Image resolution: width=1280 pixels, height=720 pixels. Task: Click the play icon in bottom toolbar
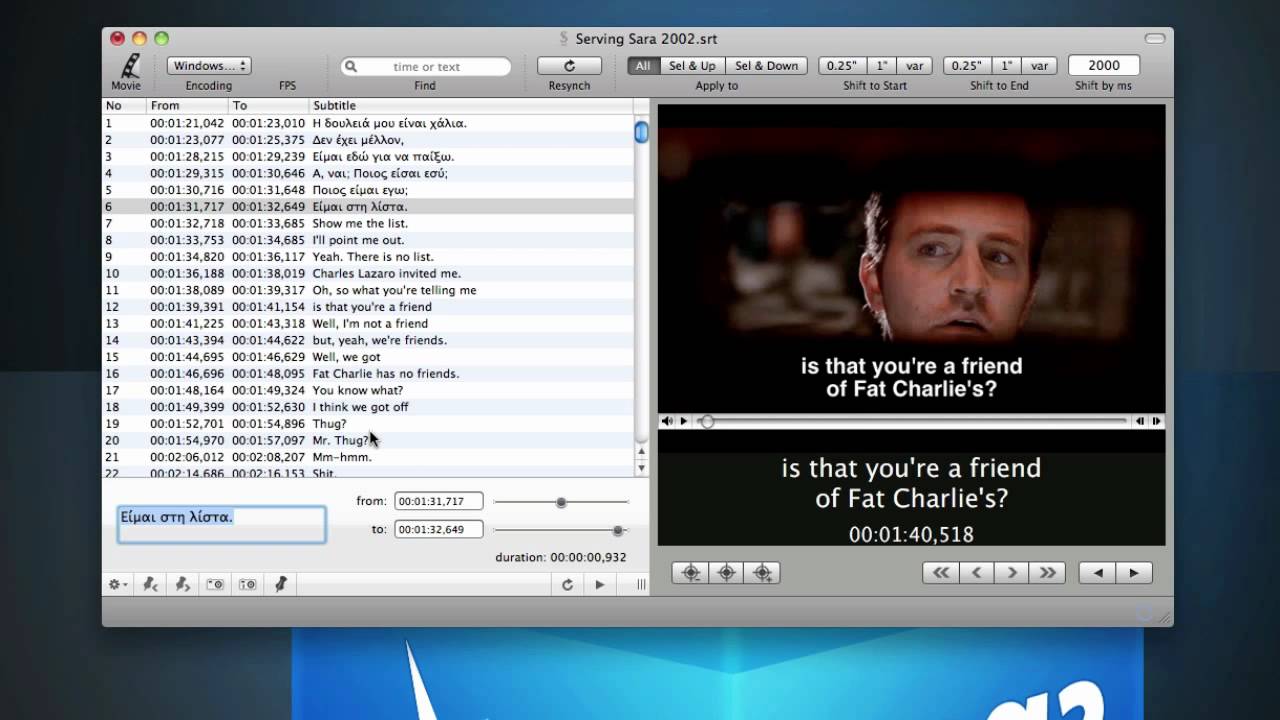pyautogui.click(x=600, y=584)
